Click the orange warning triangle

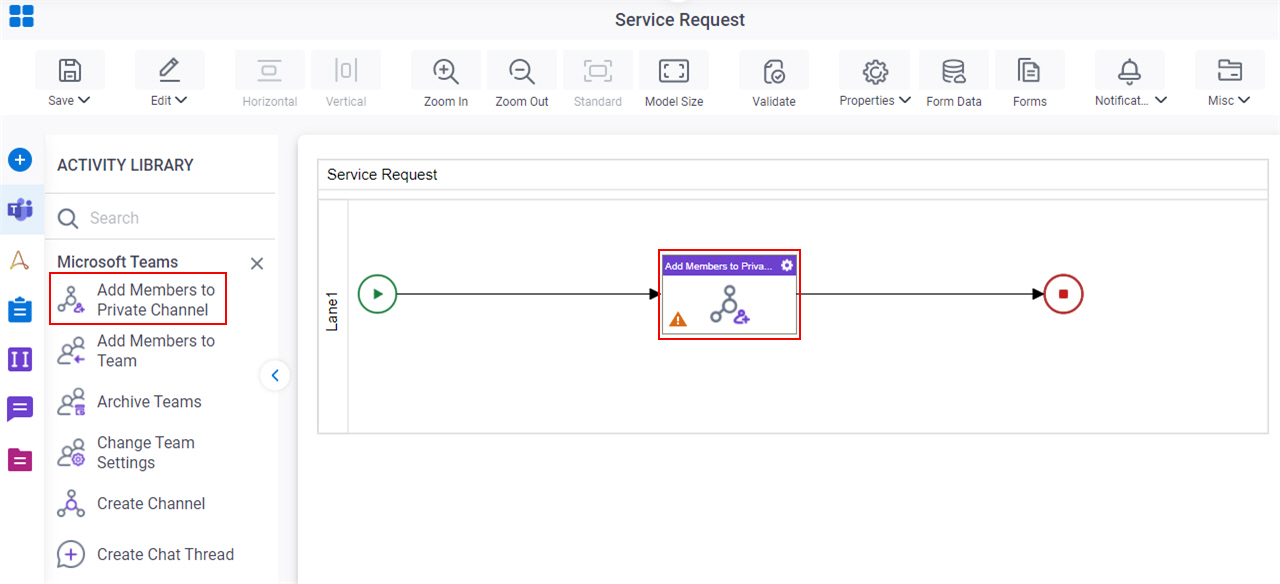tap(678, 320)
